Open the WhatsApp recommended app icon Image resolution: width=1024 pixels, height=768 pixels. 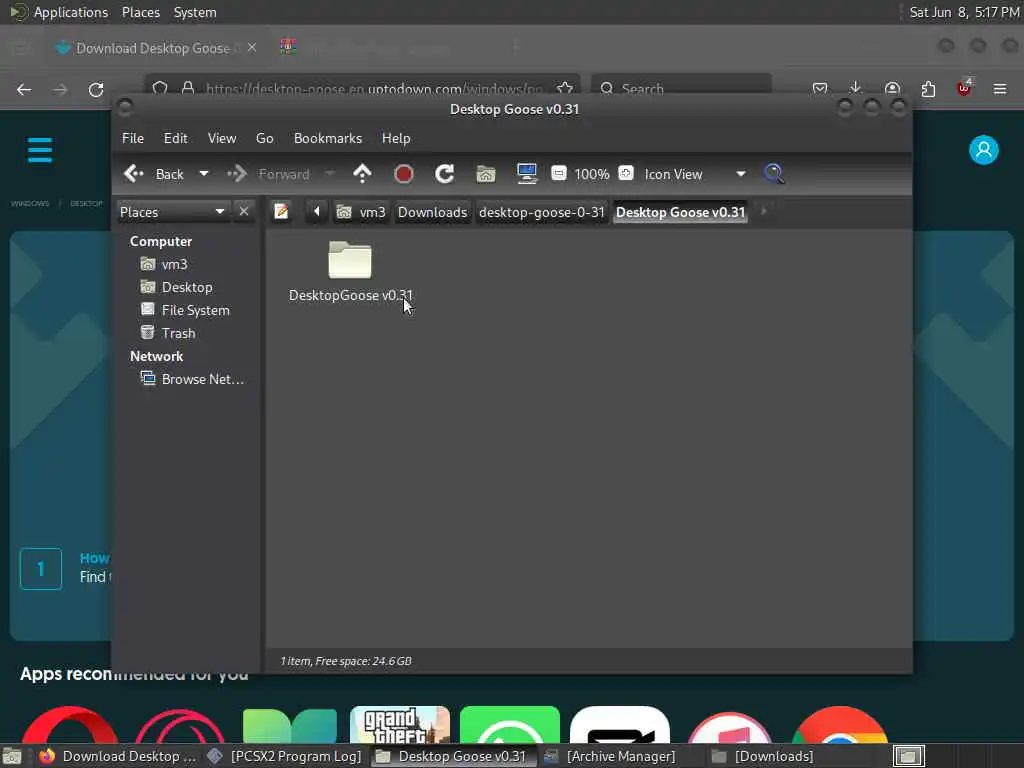point(509,725)
